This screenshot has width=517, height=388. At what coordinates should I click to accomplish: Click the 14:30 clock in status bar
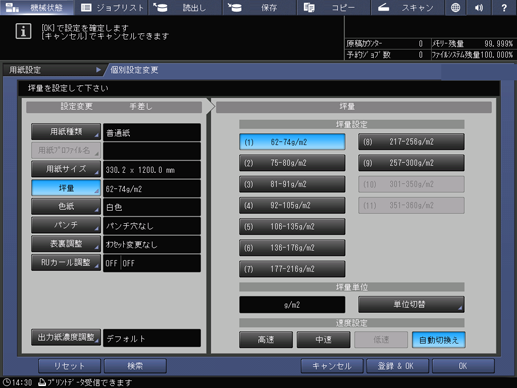(17, 382)
